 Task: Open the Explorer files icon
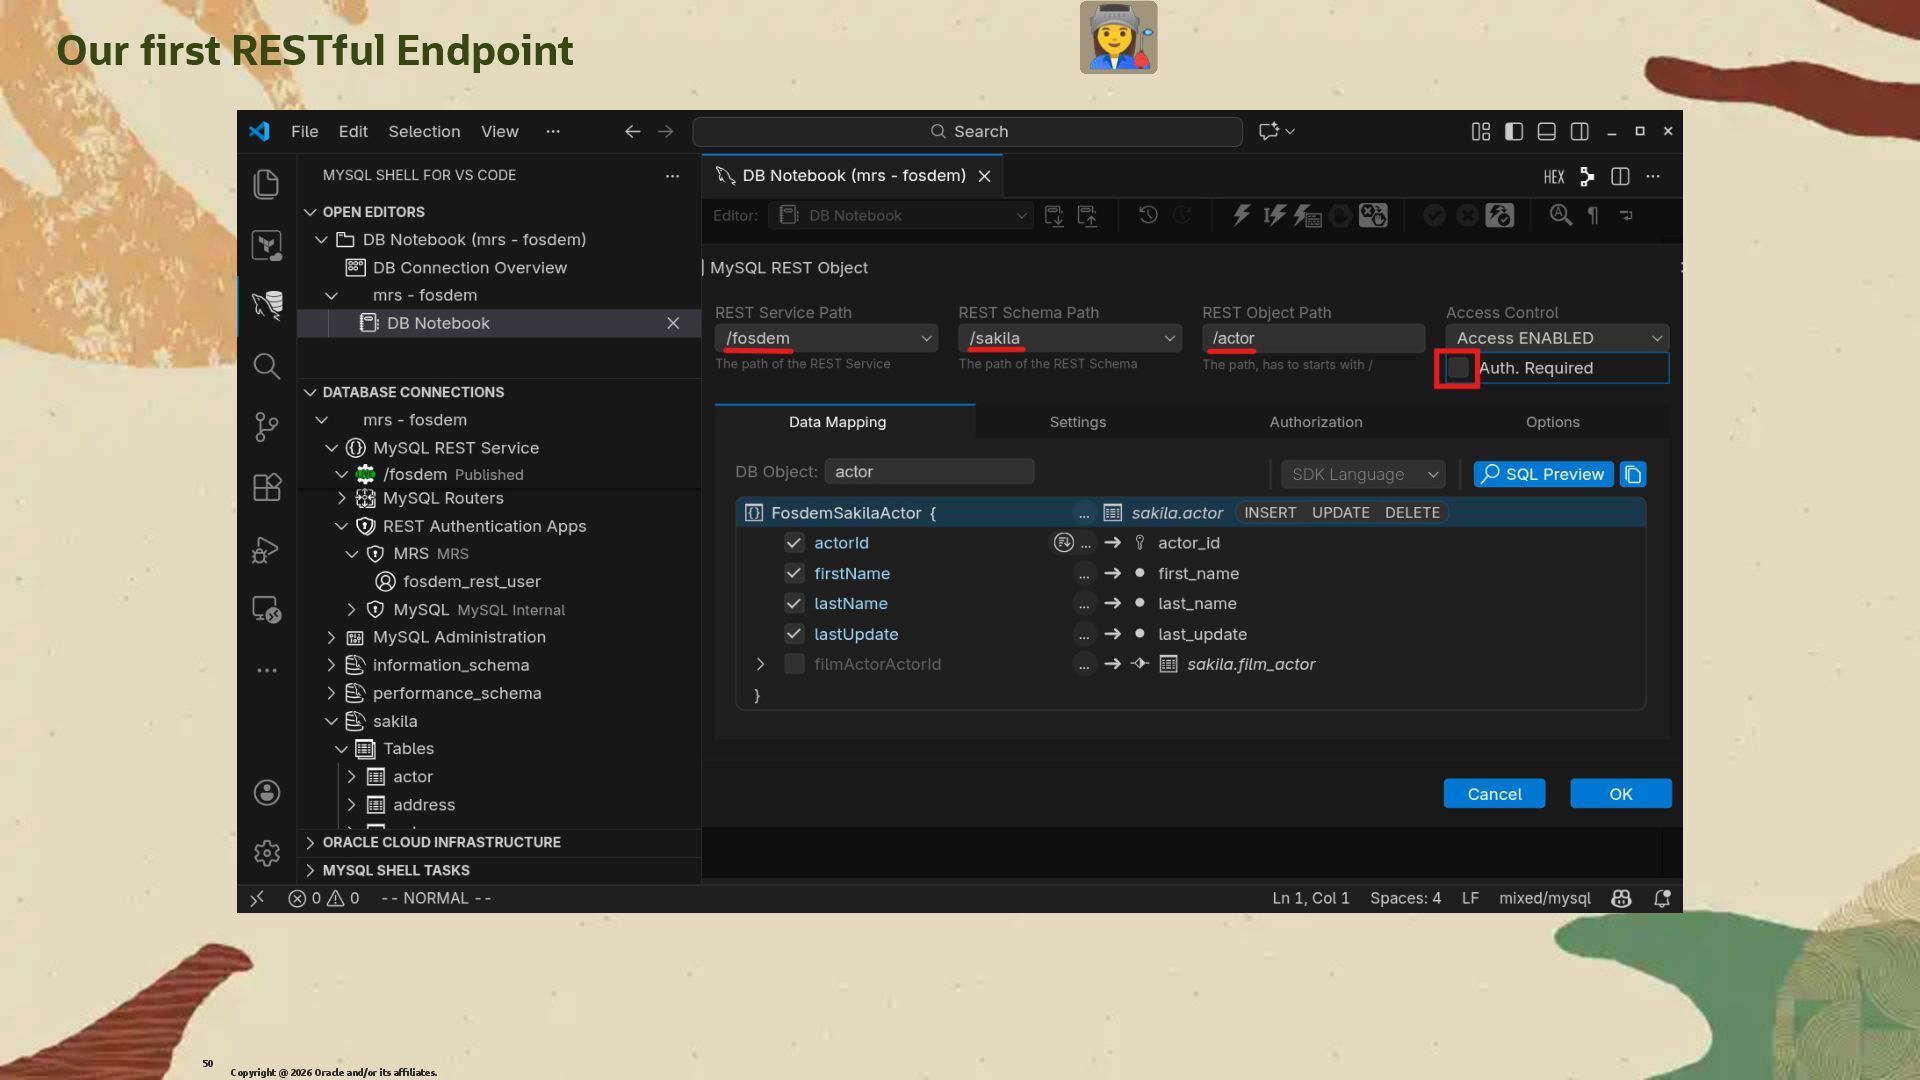coord(266,184)
